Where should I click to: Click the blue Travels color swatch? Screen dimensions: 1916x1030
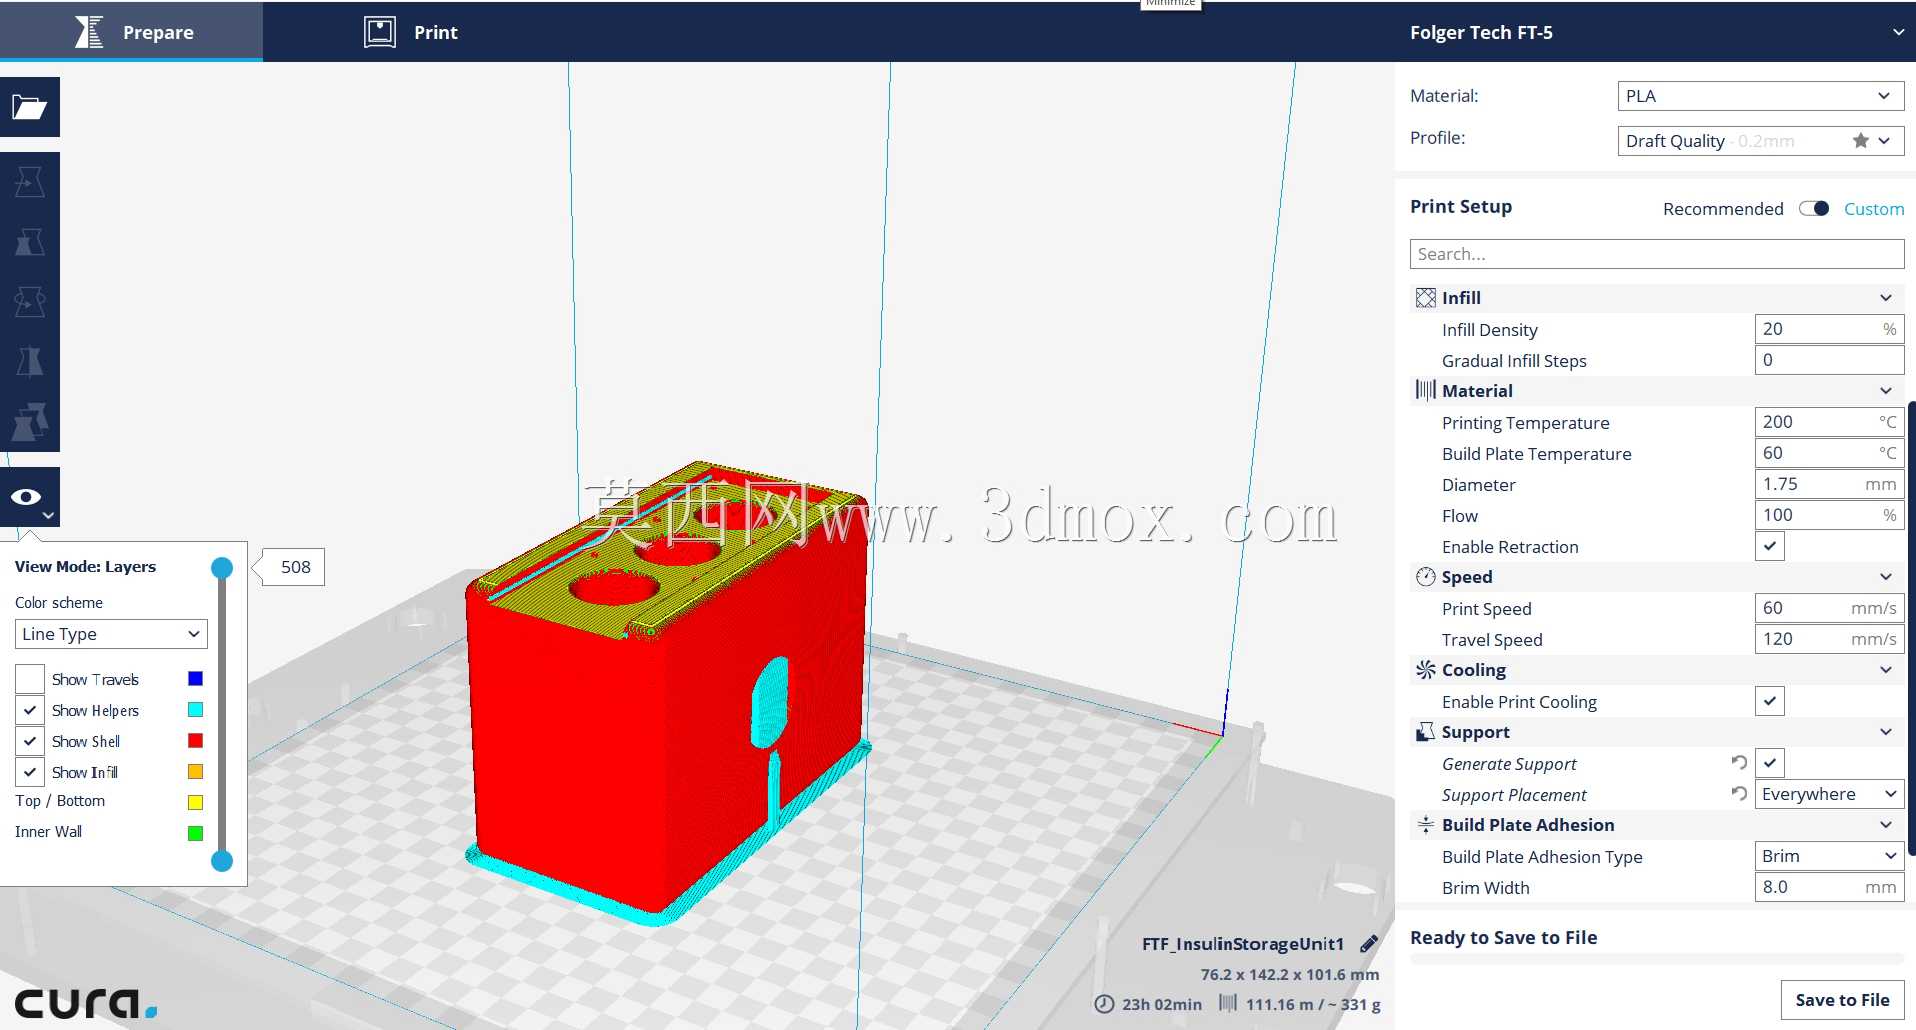coord(196,679)
